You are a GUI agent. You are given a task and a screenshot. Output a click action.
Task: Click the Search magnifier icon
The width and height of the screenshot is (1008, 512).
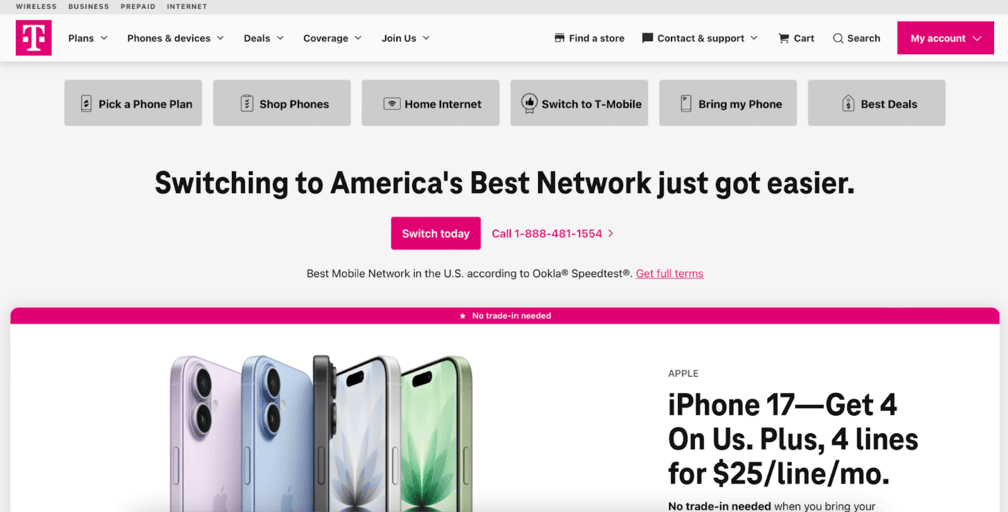coord(838,39)
